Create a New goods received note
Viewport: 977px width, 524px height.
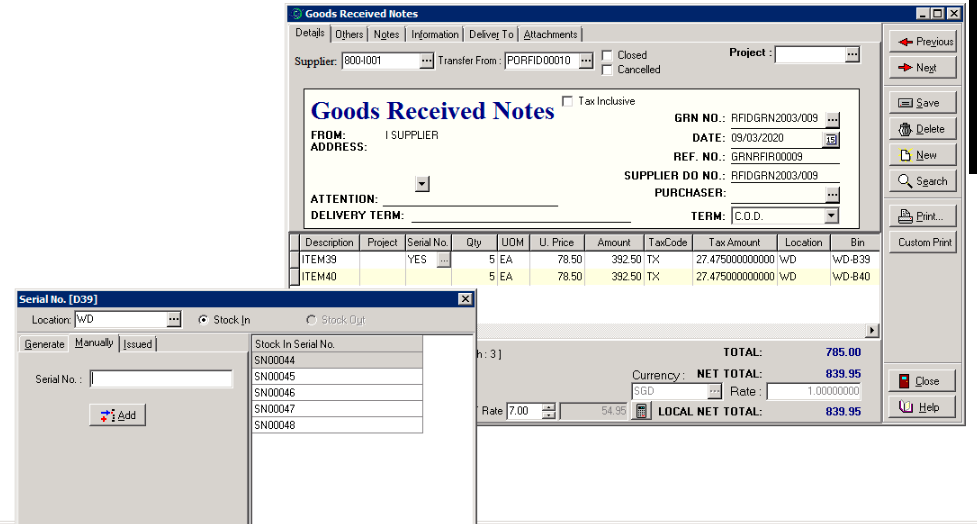pos(923,155)
